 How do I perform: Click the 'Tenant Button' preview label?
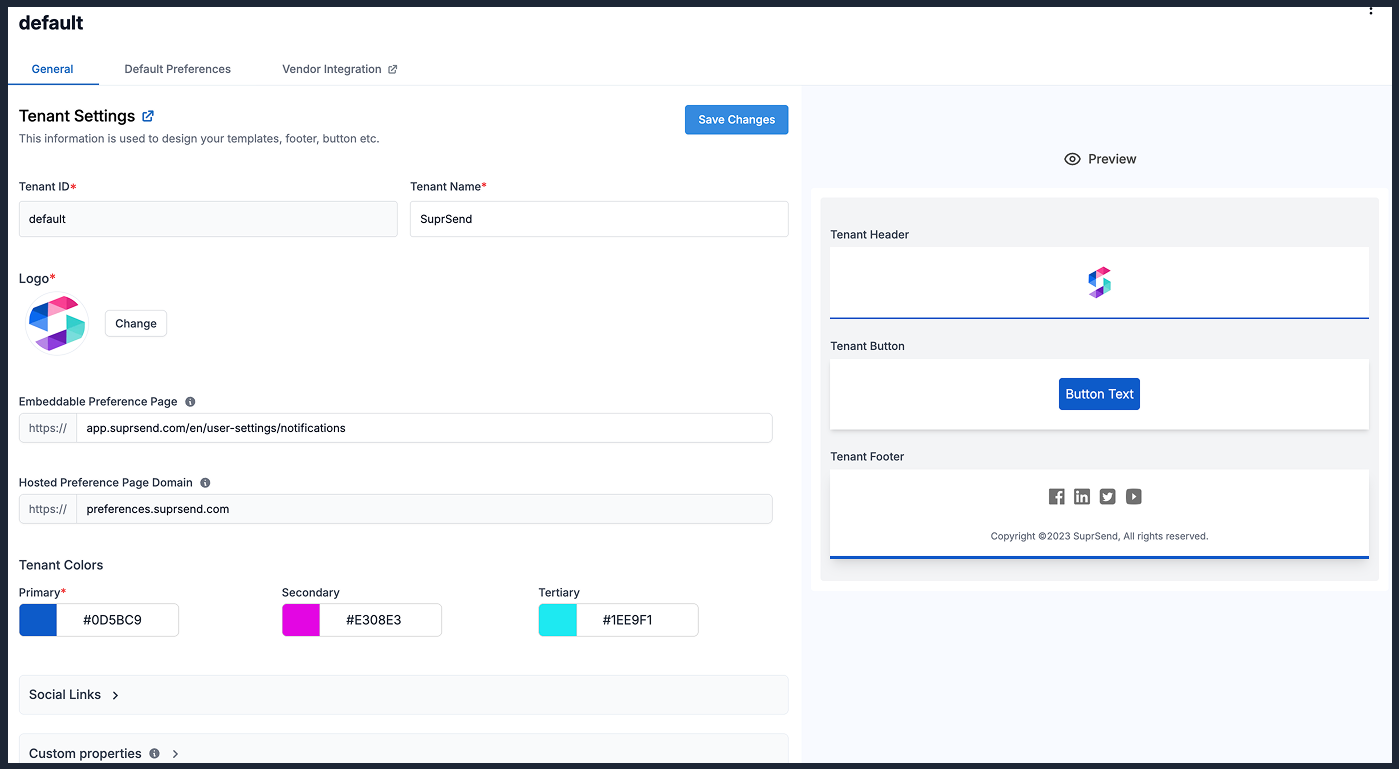(x=867, y=346)
